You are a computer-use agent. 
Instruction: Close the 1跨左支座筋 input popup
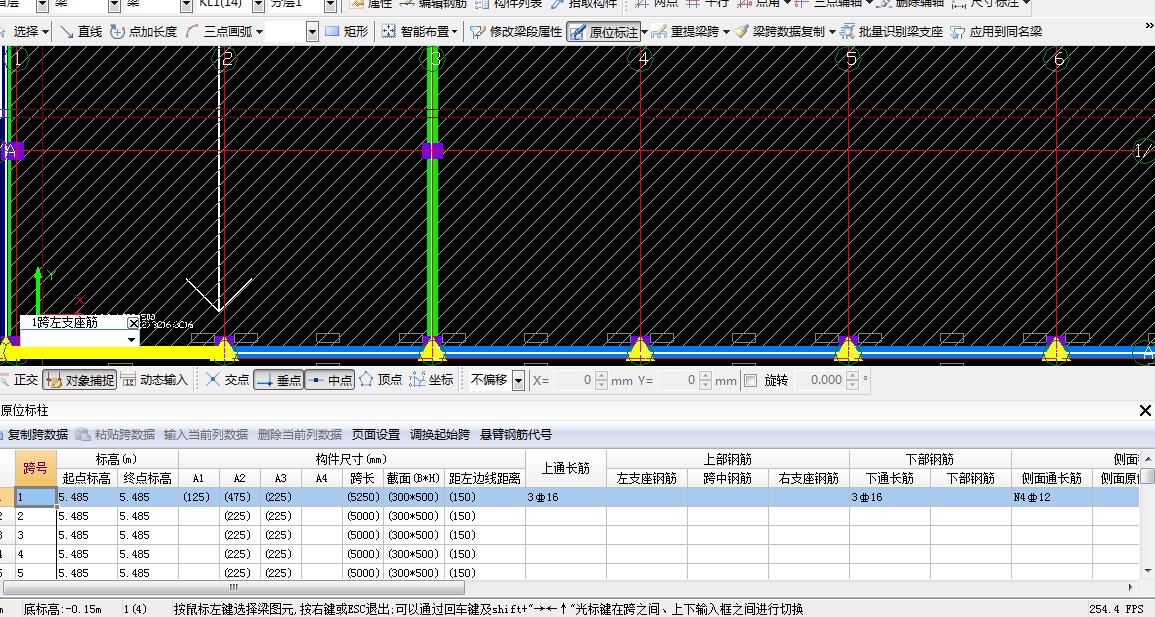click(133, 322)
